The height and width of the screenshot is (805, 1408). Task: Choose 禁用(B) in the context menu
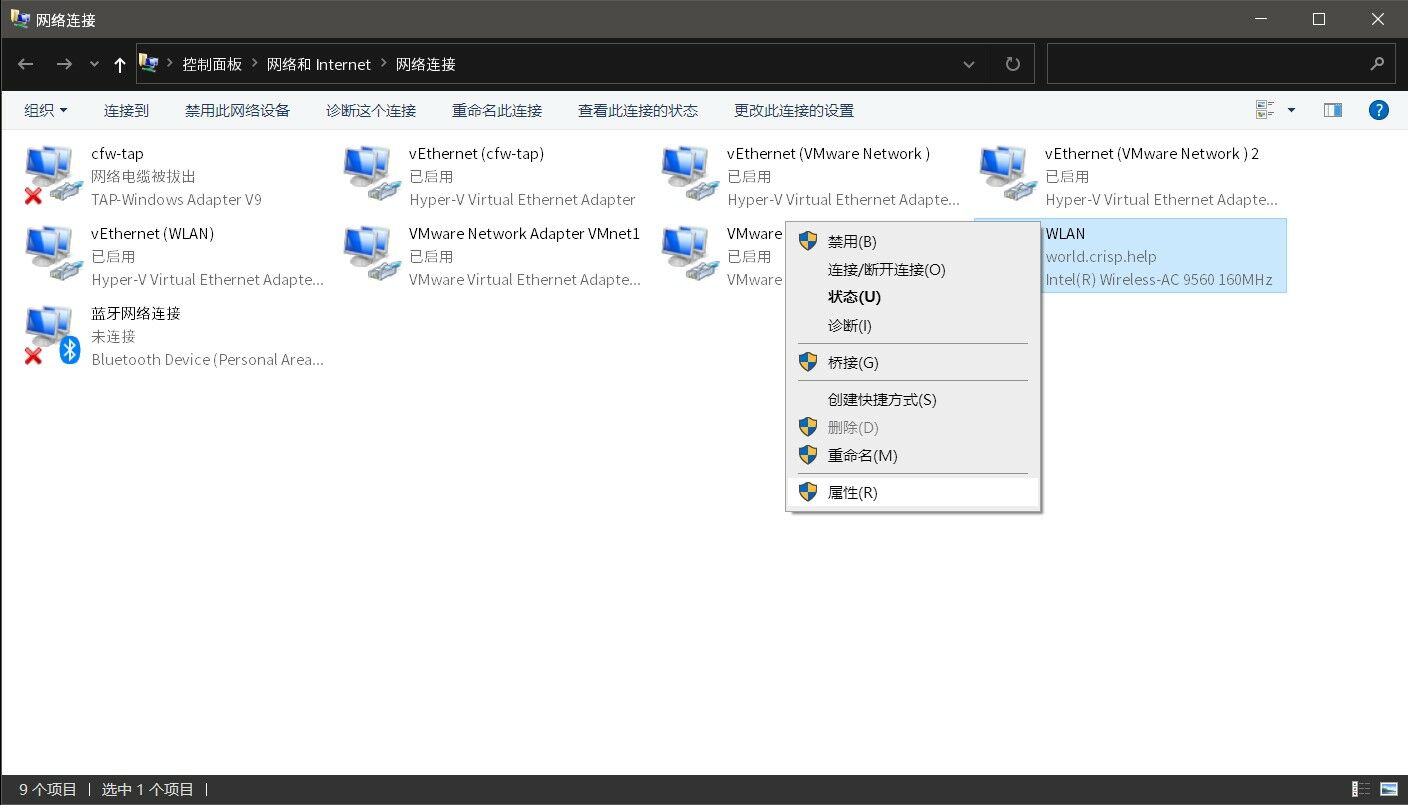[x=852, y=241]
